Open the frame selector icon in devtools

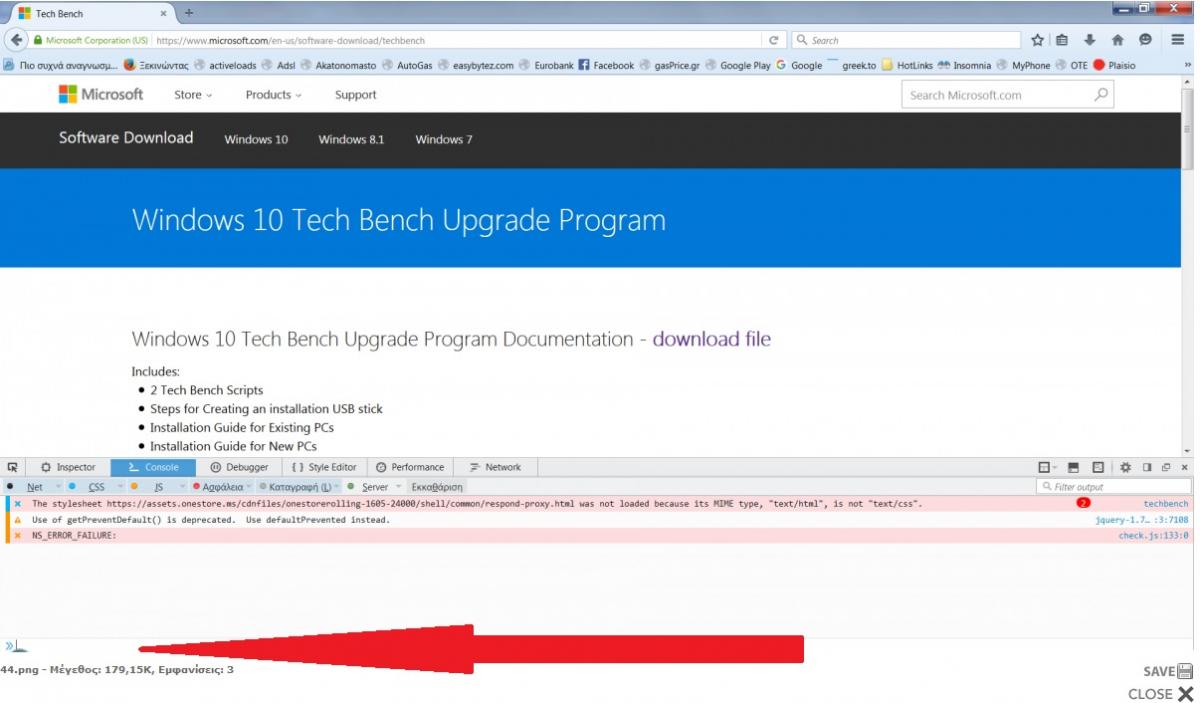point(1047,467)
